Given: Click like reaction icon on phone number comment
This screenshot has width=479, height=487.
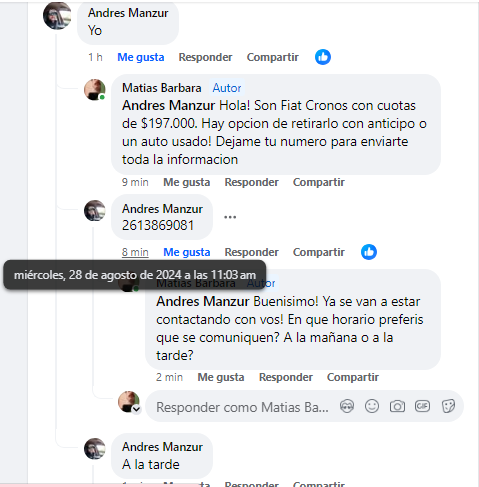Looking at the screenshot, I should pos(369,252).
